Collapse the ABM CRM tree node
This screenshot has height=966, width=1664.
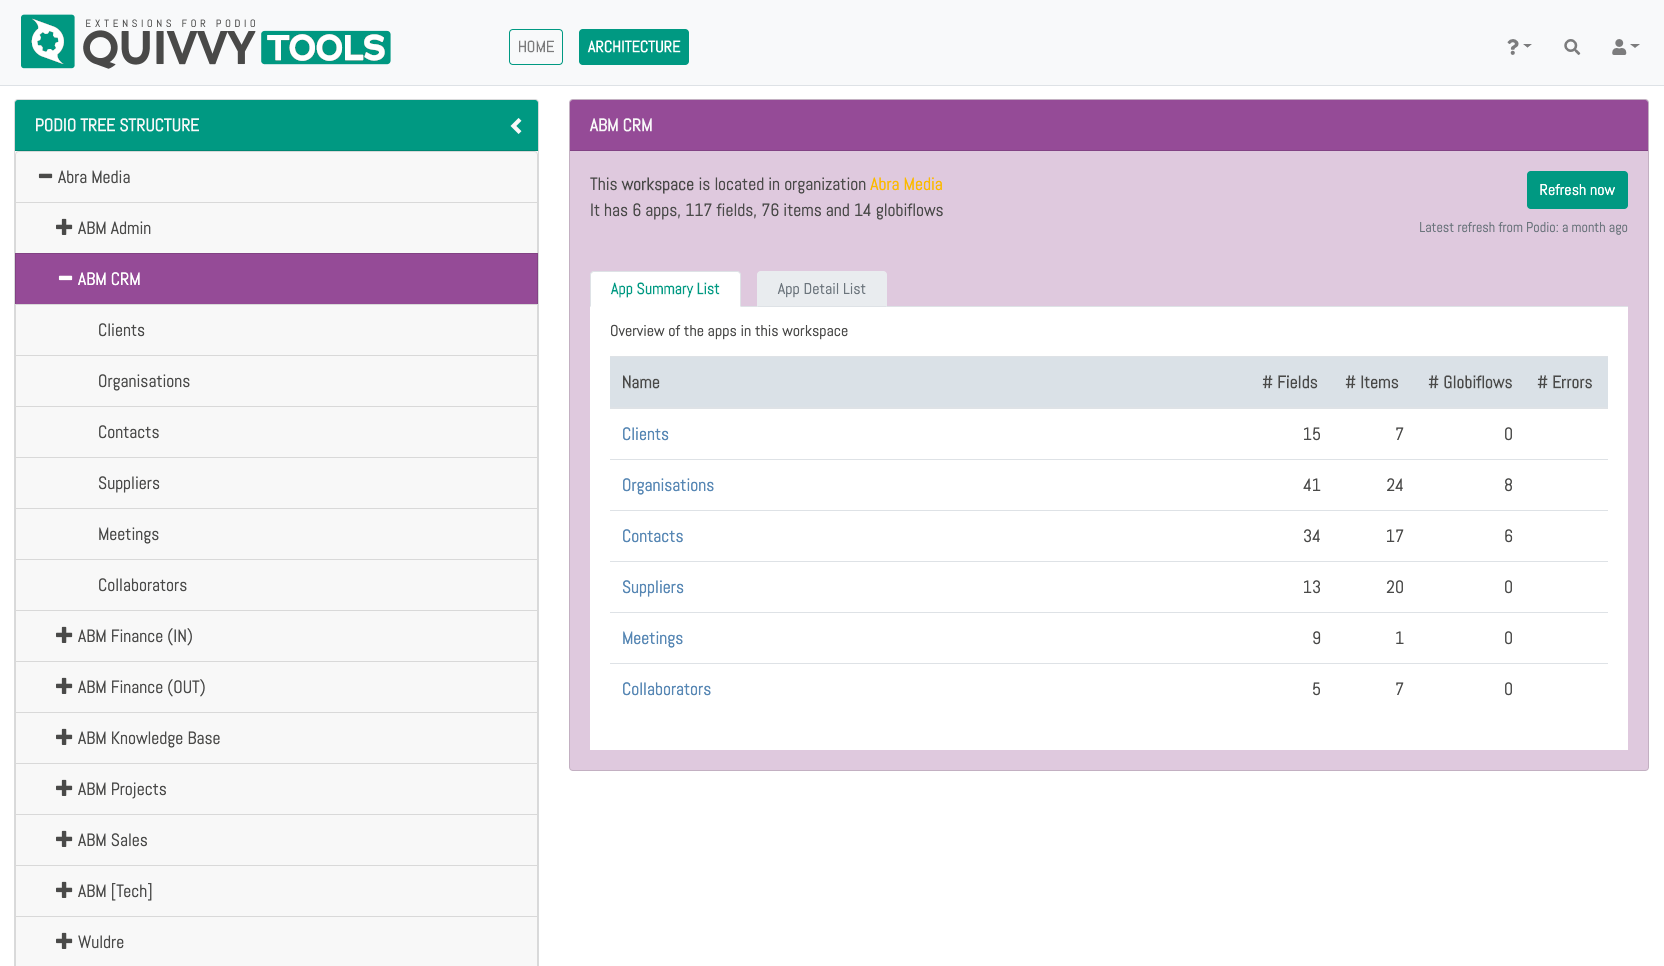(x=65, y=279)
